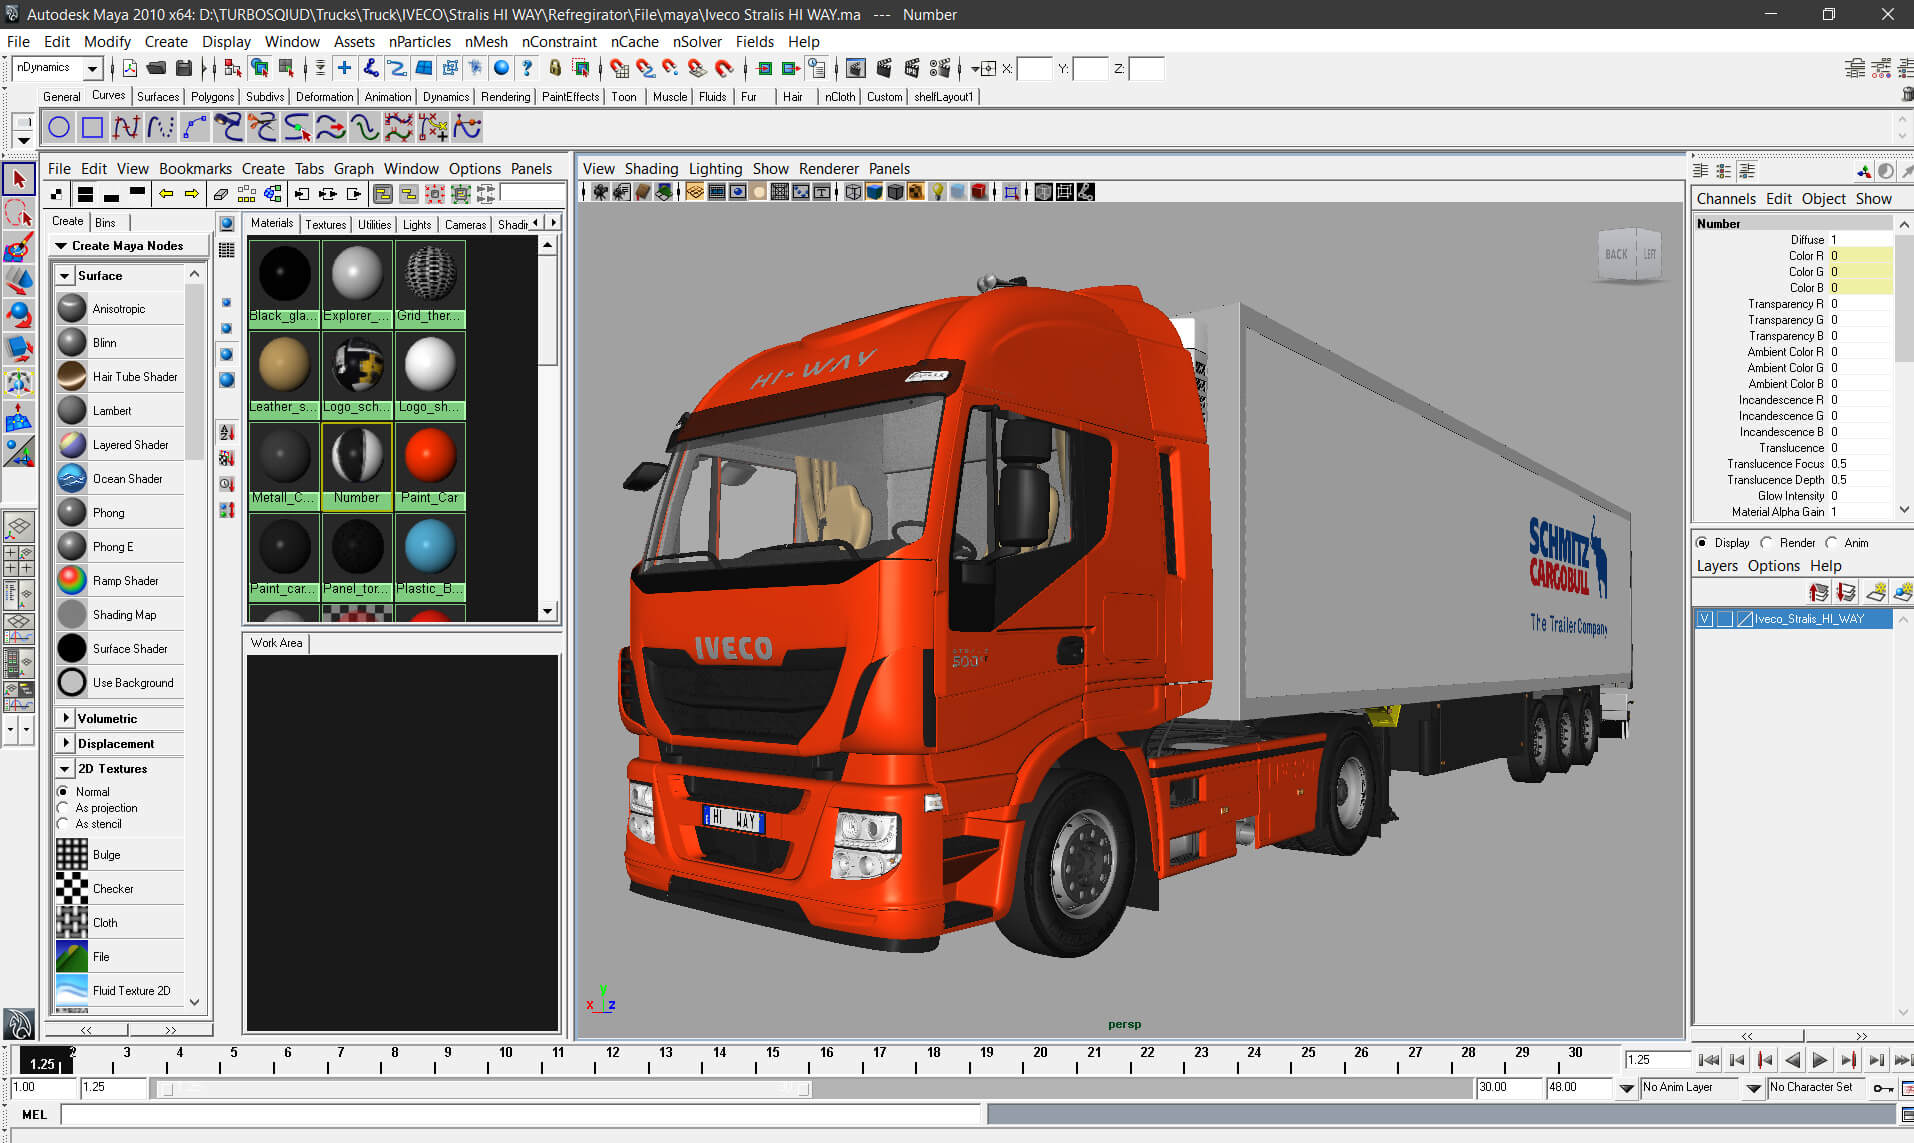Screen dimensions: 1914x1143
Task: Select the As projection radio button
Action: pyautogui.click(x=63, y=807)
